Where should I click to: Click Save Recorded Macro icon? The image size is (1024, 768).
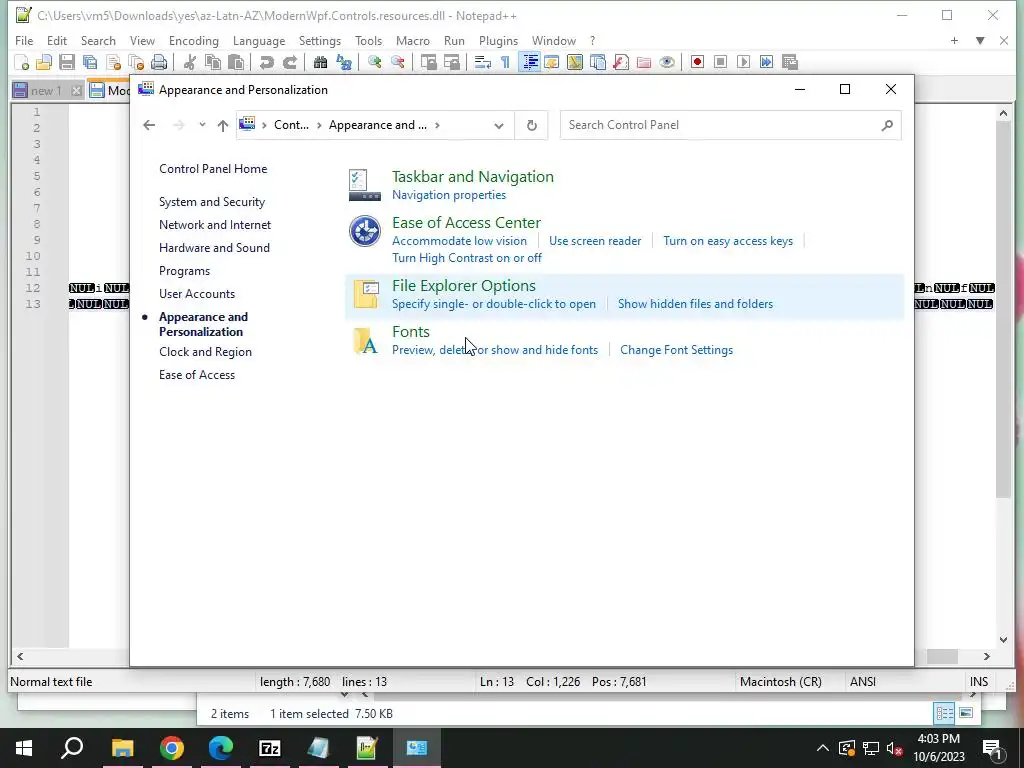(x=790, y=62)
